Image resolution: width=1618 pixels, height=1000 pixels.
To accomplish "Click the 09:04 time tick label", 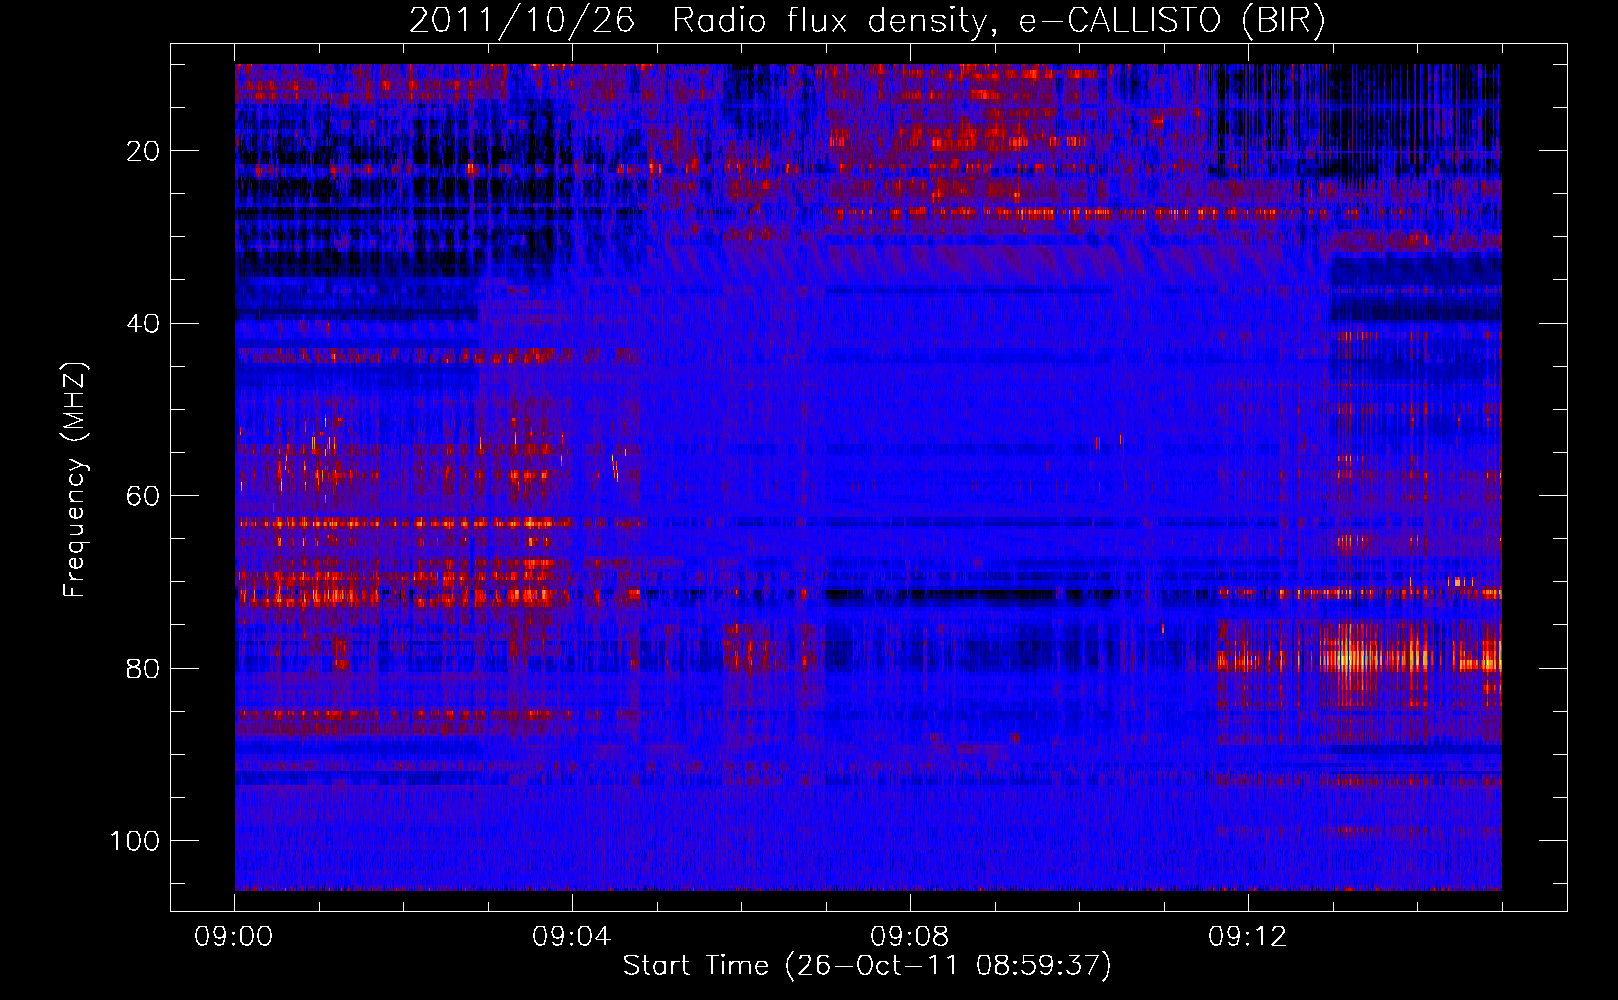I will click(x=572, y=937).
